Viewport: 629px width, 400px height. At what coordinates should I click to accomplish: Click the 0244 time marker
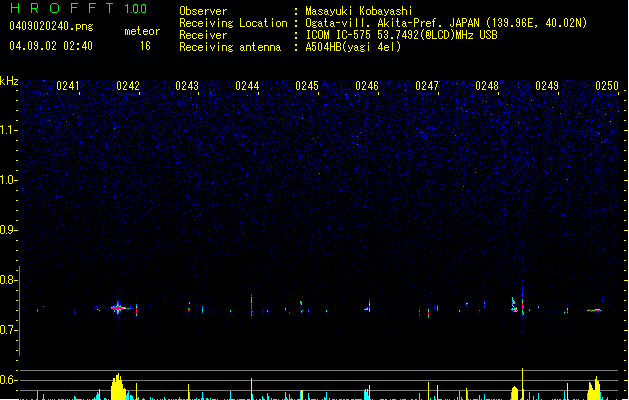click(247, 86)
